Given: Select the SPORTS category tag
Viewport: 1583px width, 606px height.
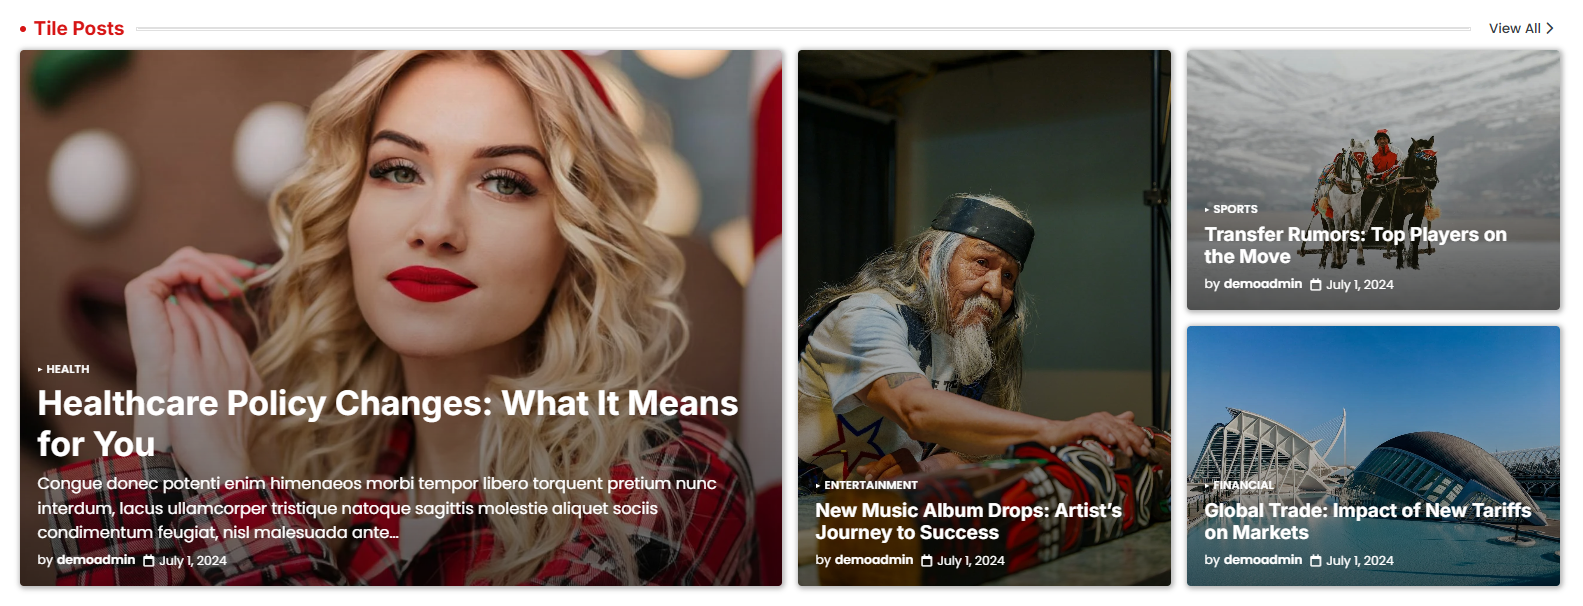Looking at the screenshot, I should (1235, 209).
